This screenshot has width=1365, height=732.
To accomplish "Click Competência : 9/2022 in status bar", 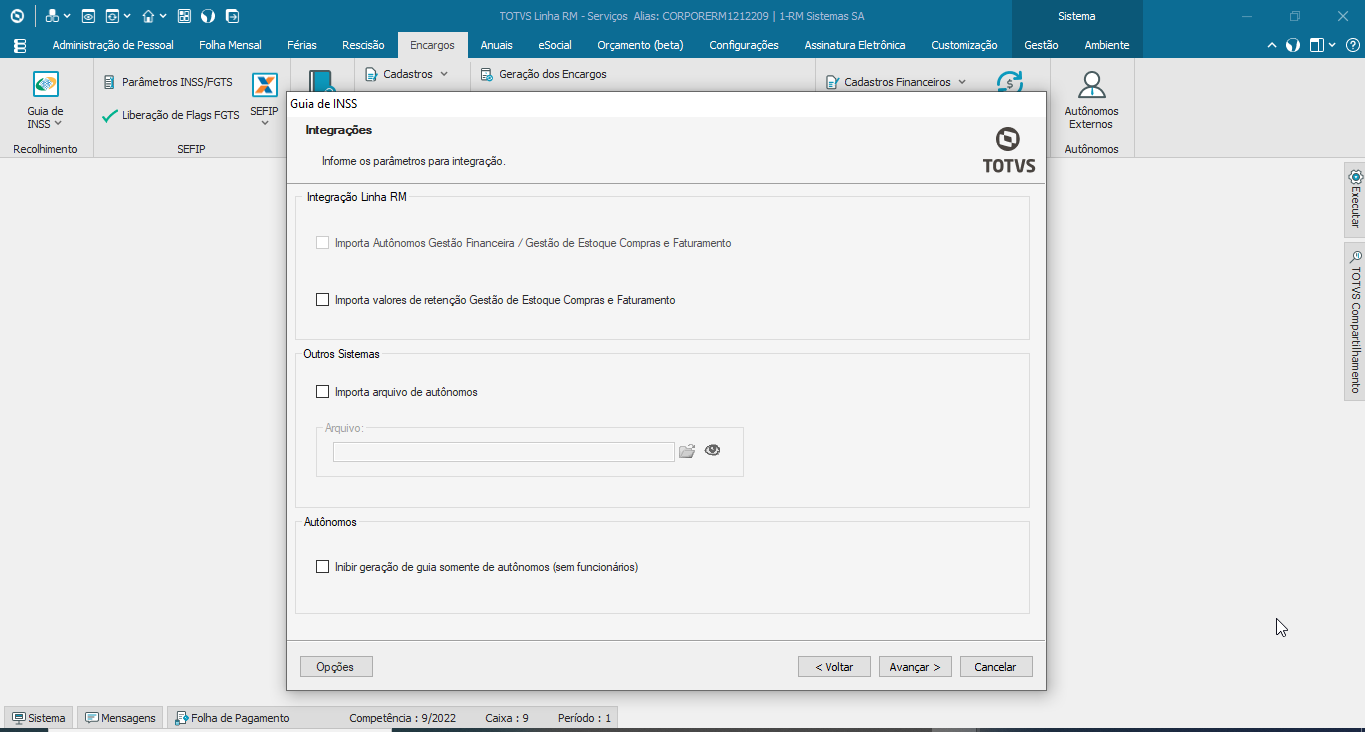I will pos(403,718).
